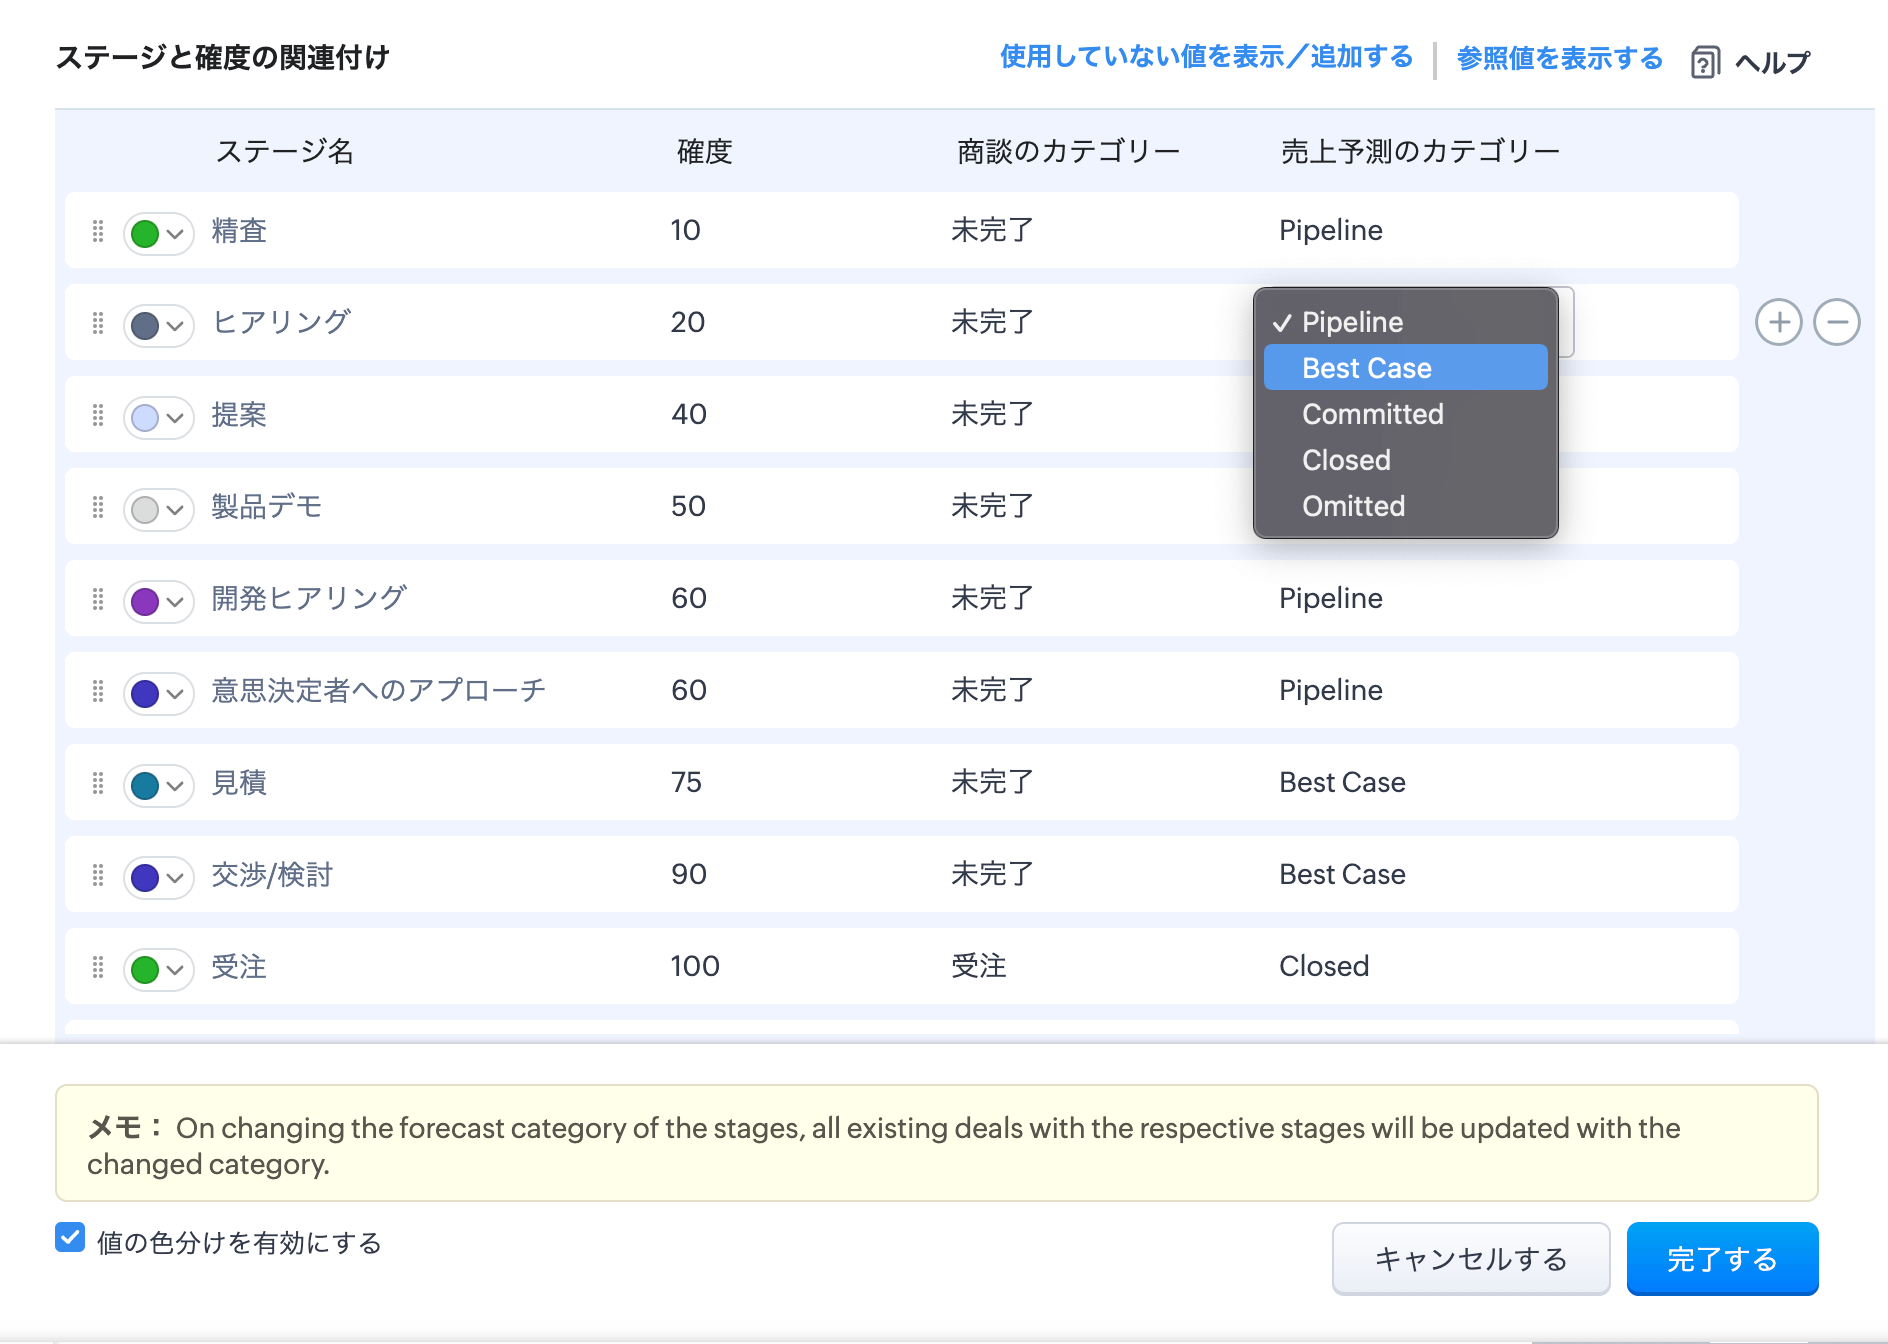This screenshot has height=1344, width=1888.
Task: Click the drag handle for 受注 row
Action: click(x=98, y=967)
